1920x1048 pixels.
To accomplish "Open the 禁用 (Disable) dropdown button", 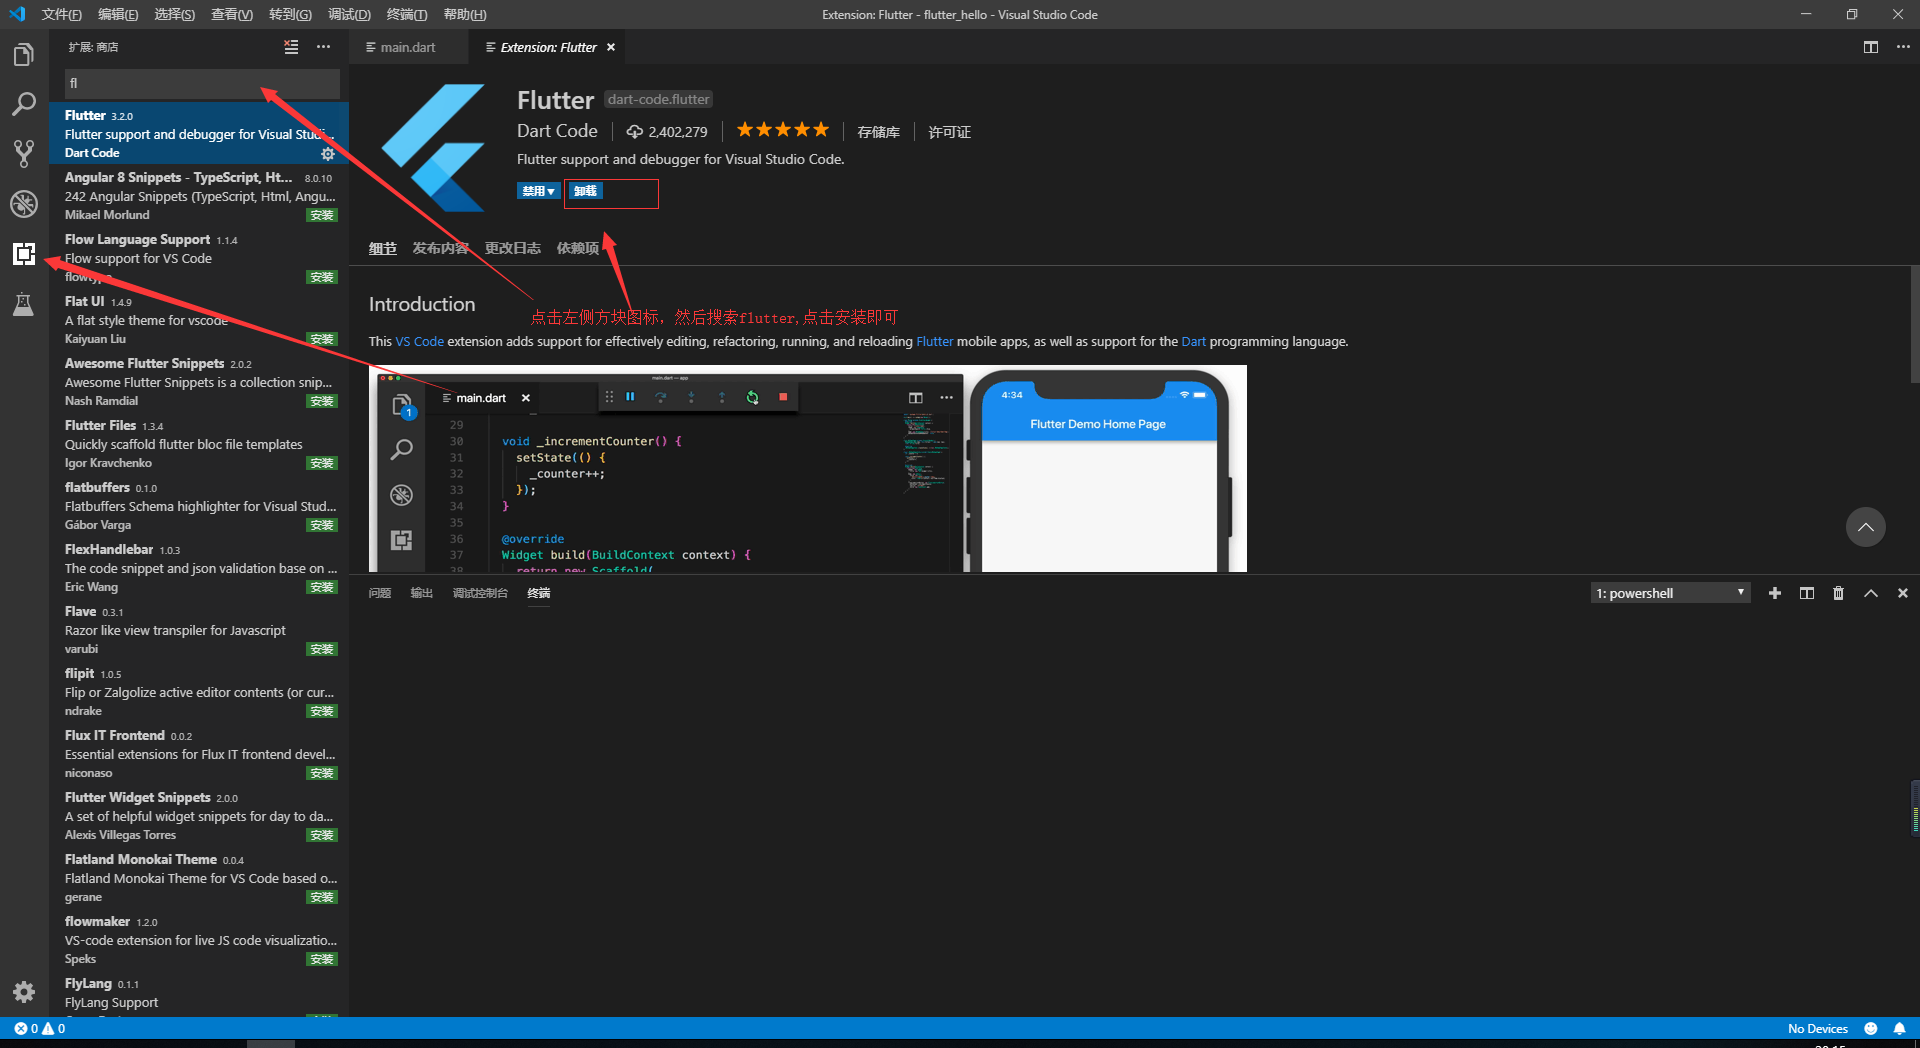I will tap(538, 191).
